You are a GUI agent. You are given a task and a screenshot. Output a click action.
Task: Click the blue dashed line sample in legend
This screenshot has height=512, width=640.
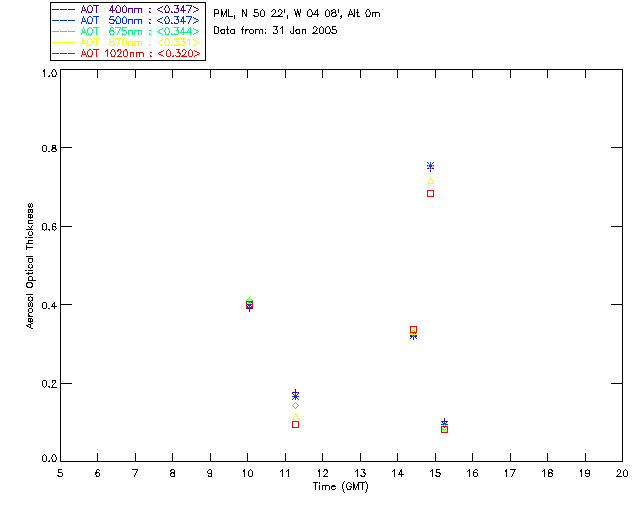[64, 20]
